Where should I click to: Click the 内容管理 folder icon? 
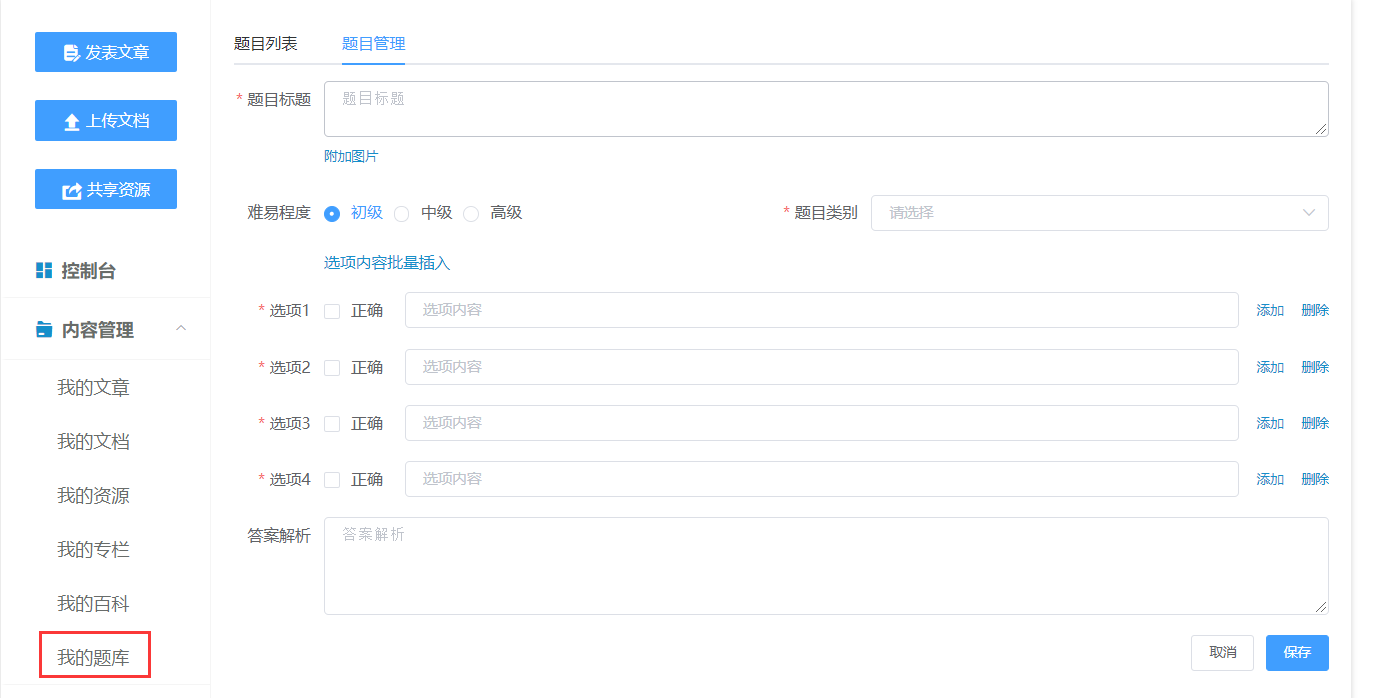pos(44,330)
